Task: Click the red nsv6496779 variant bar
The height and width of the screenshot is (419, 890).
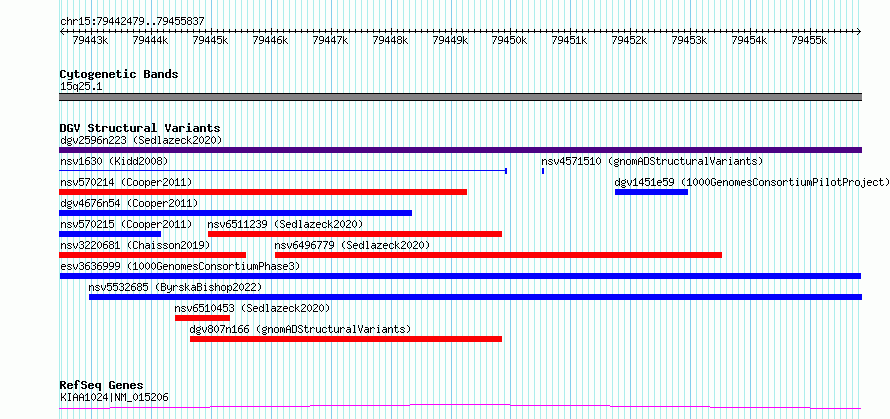Action: [x=498, y=255]
